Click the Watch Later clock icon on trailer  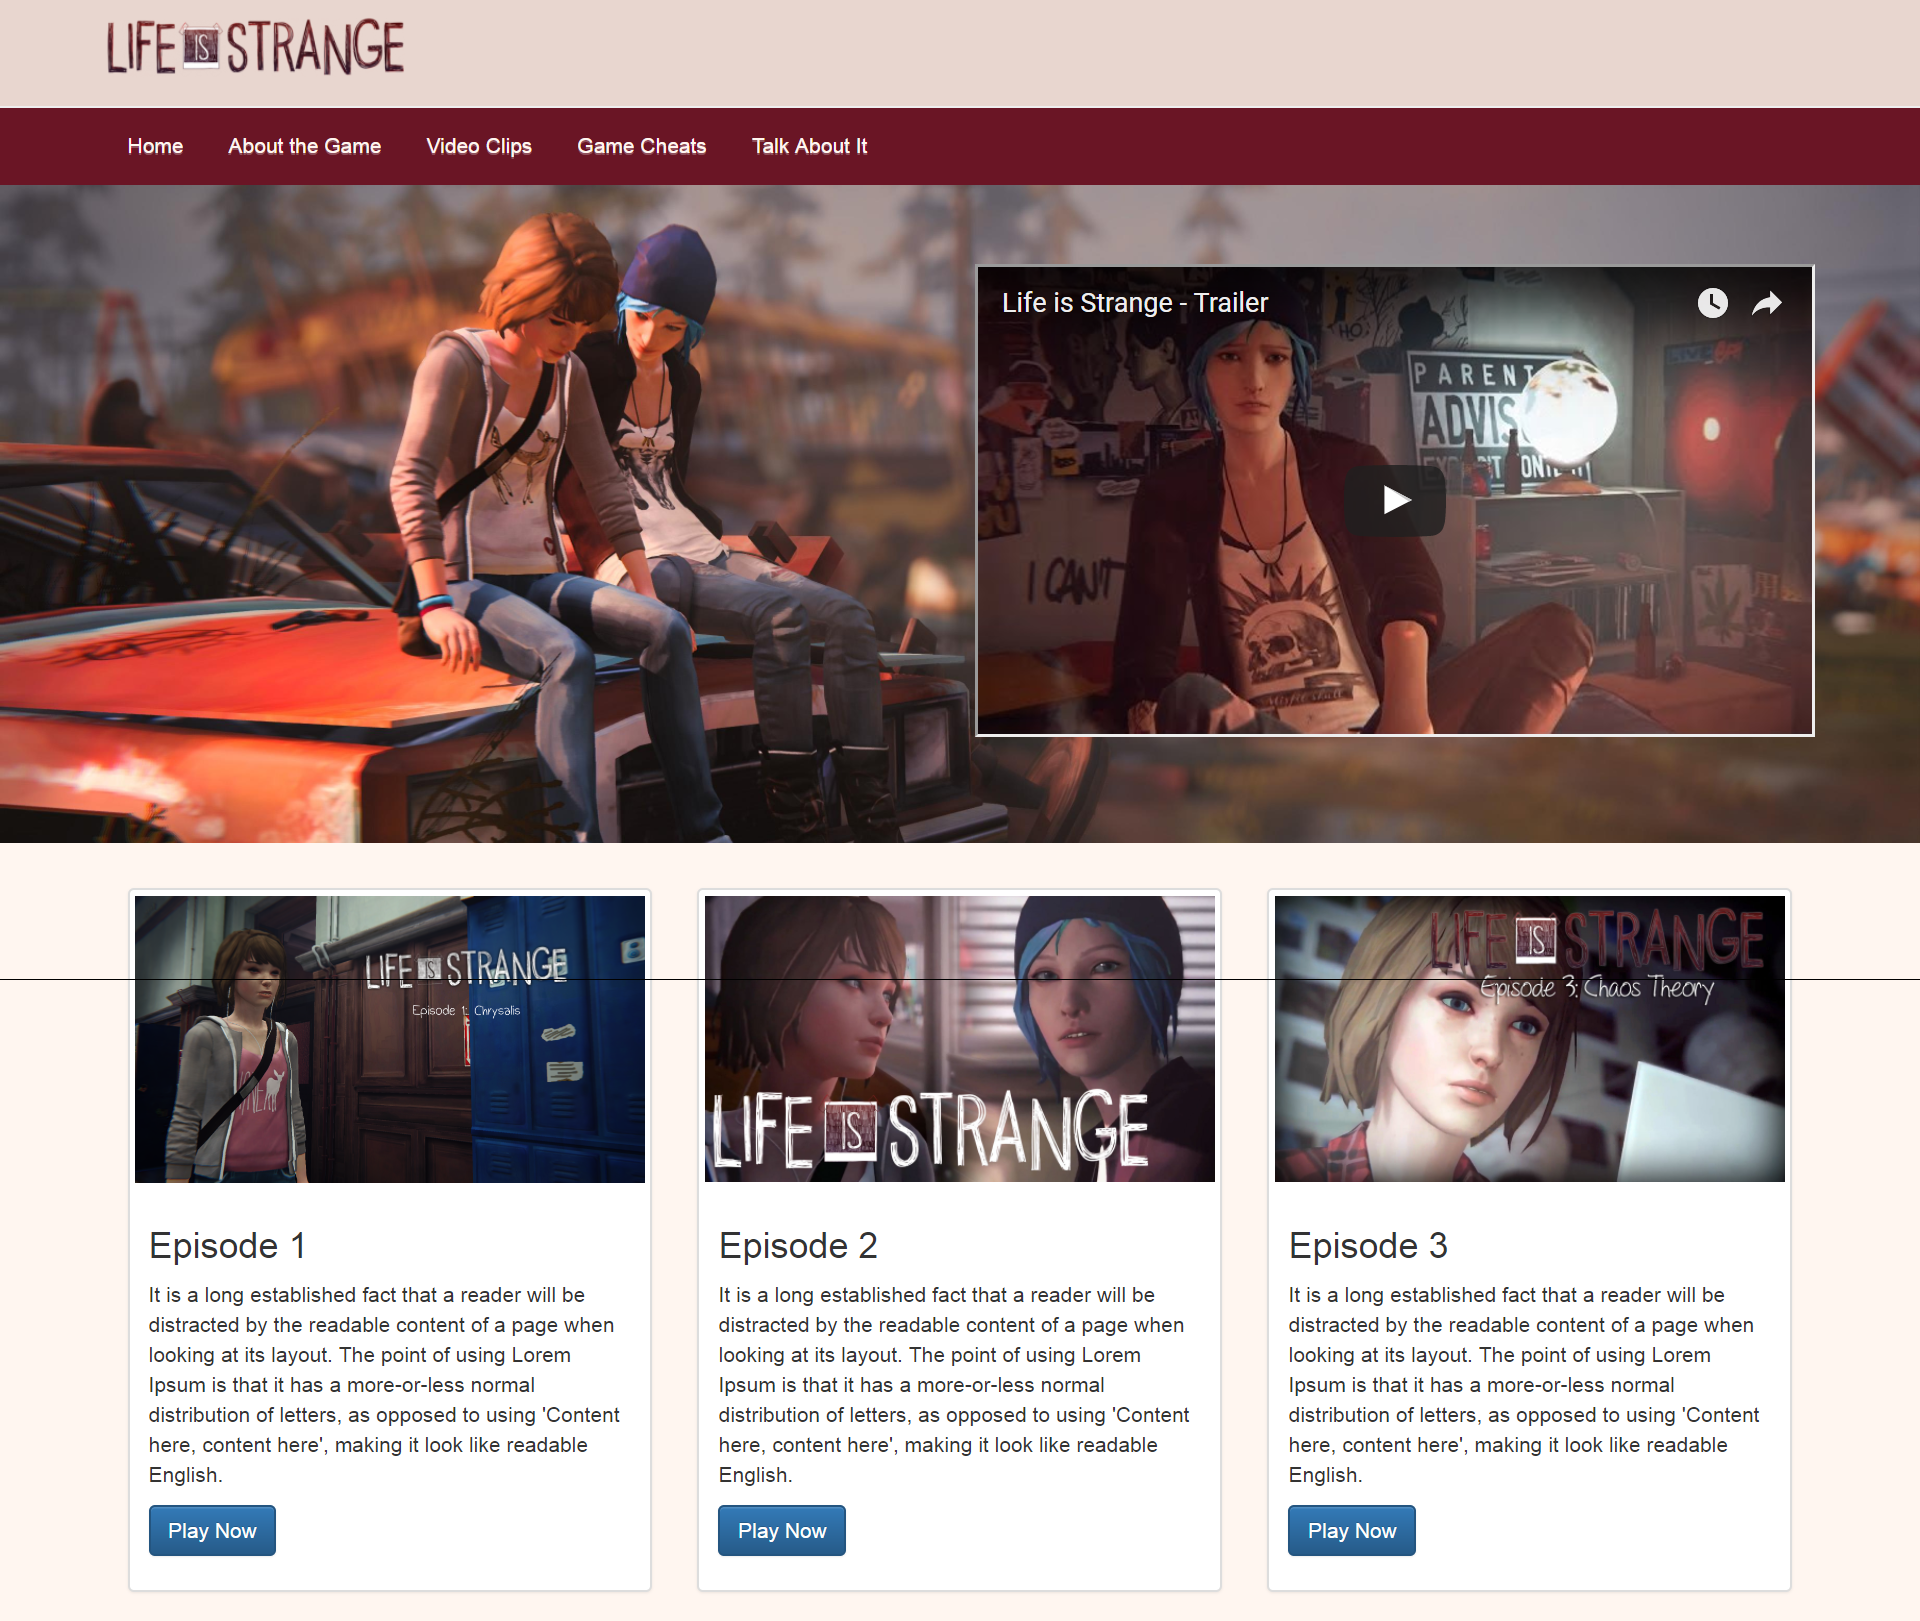pyautogui.click(x=1712, y=303)
